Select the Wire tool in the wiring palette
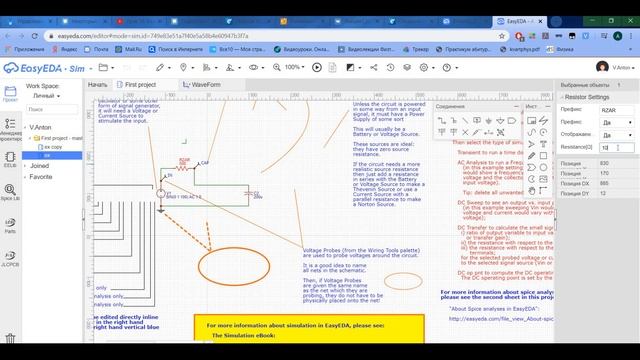Viewport: 640px width, 360px height. point(442,121)
